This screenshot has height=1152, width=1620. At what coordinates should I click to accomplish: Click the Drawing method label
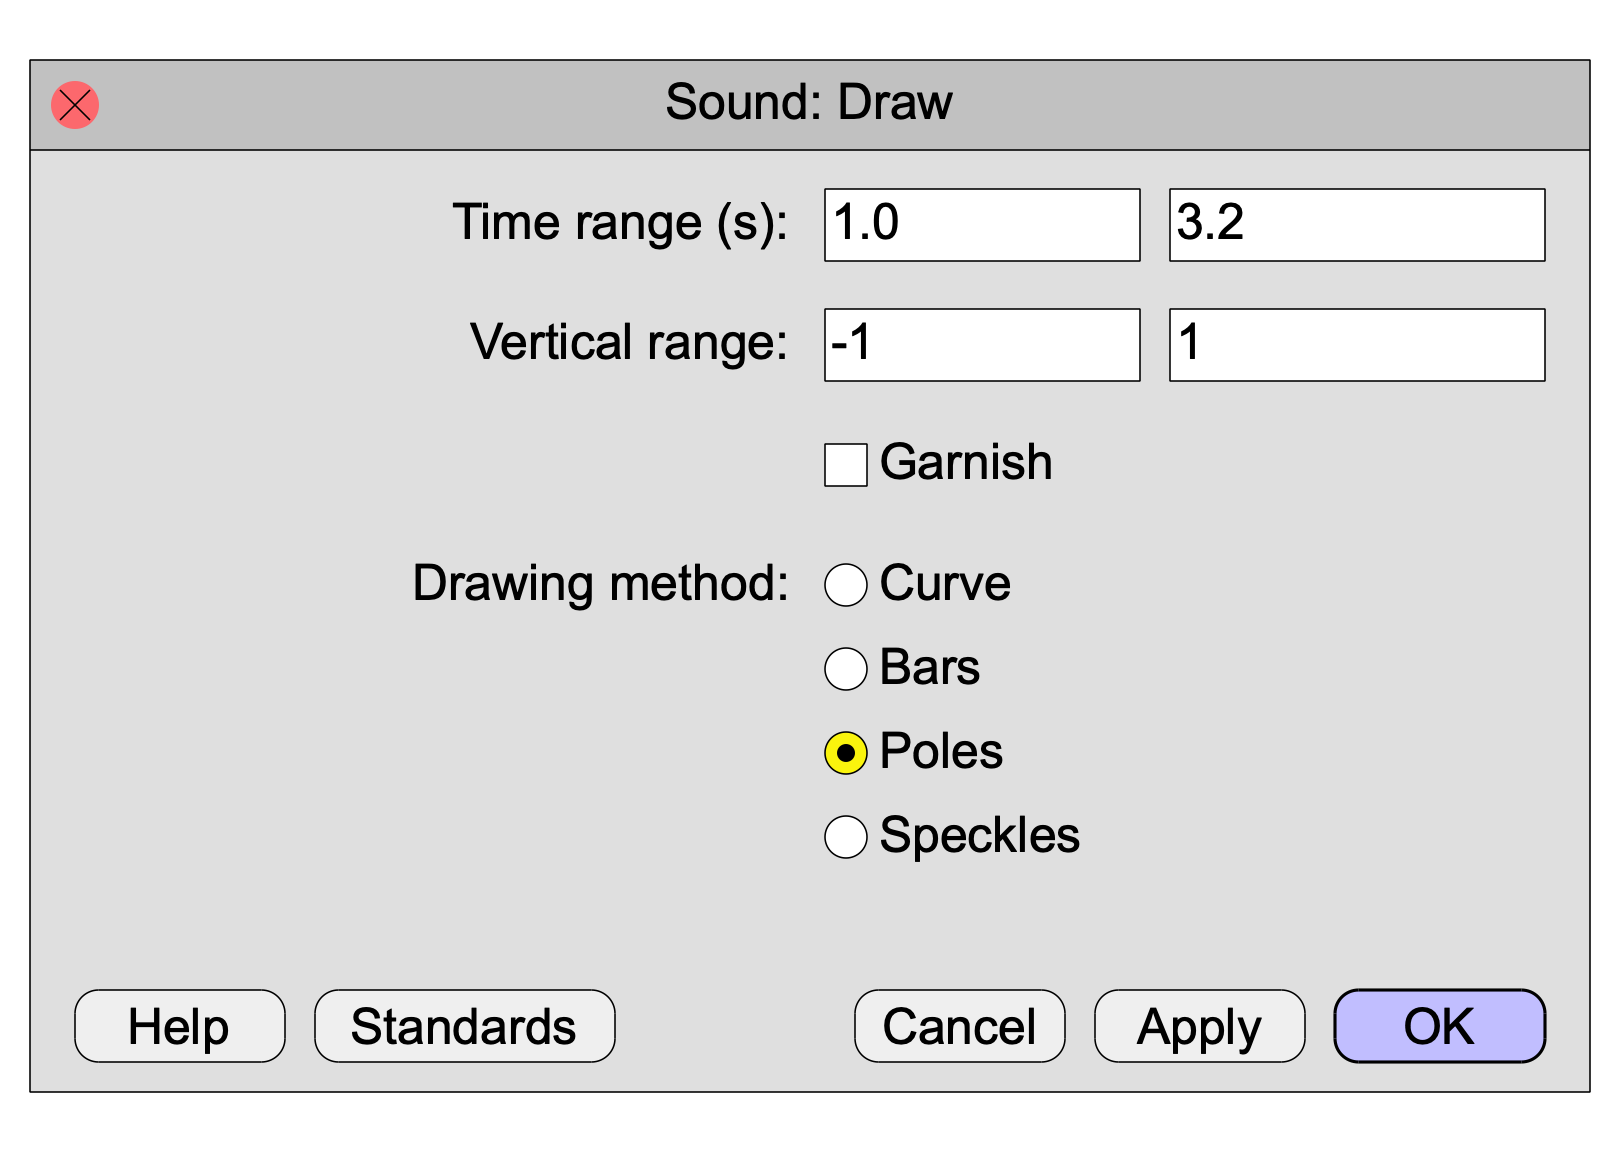pos(601,584)
